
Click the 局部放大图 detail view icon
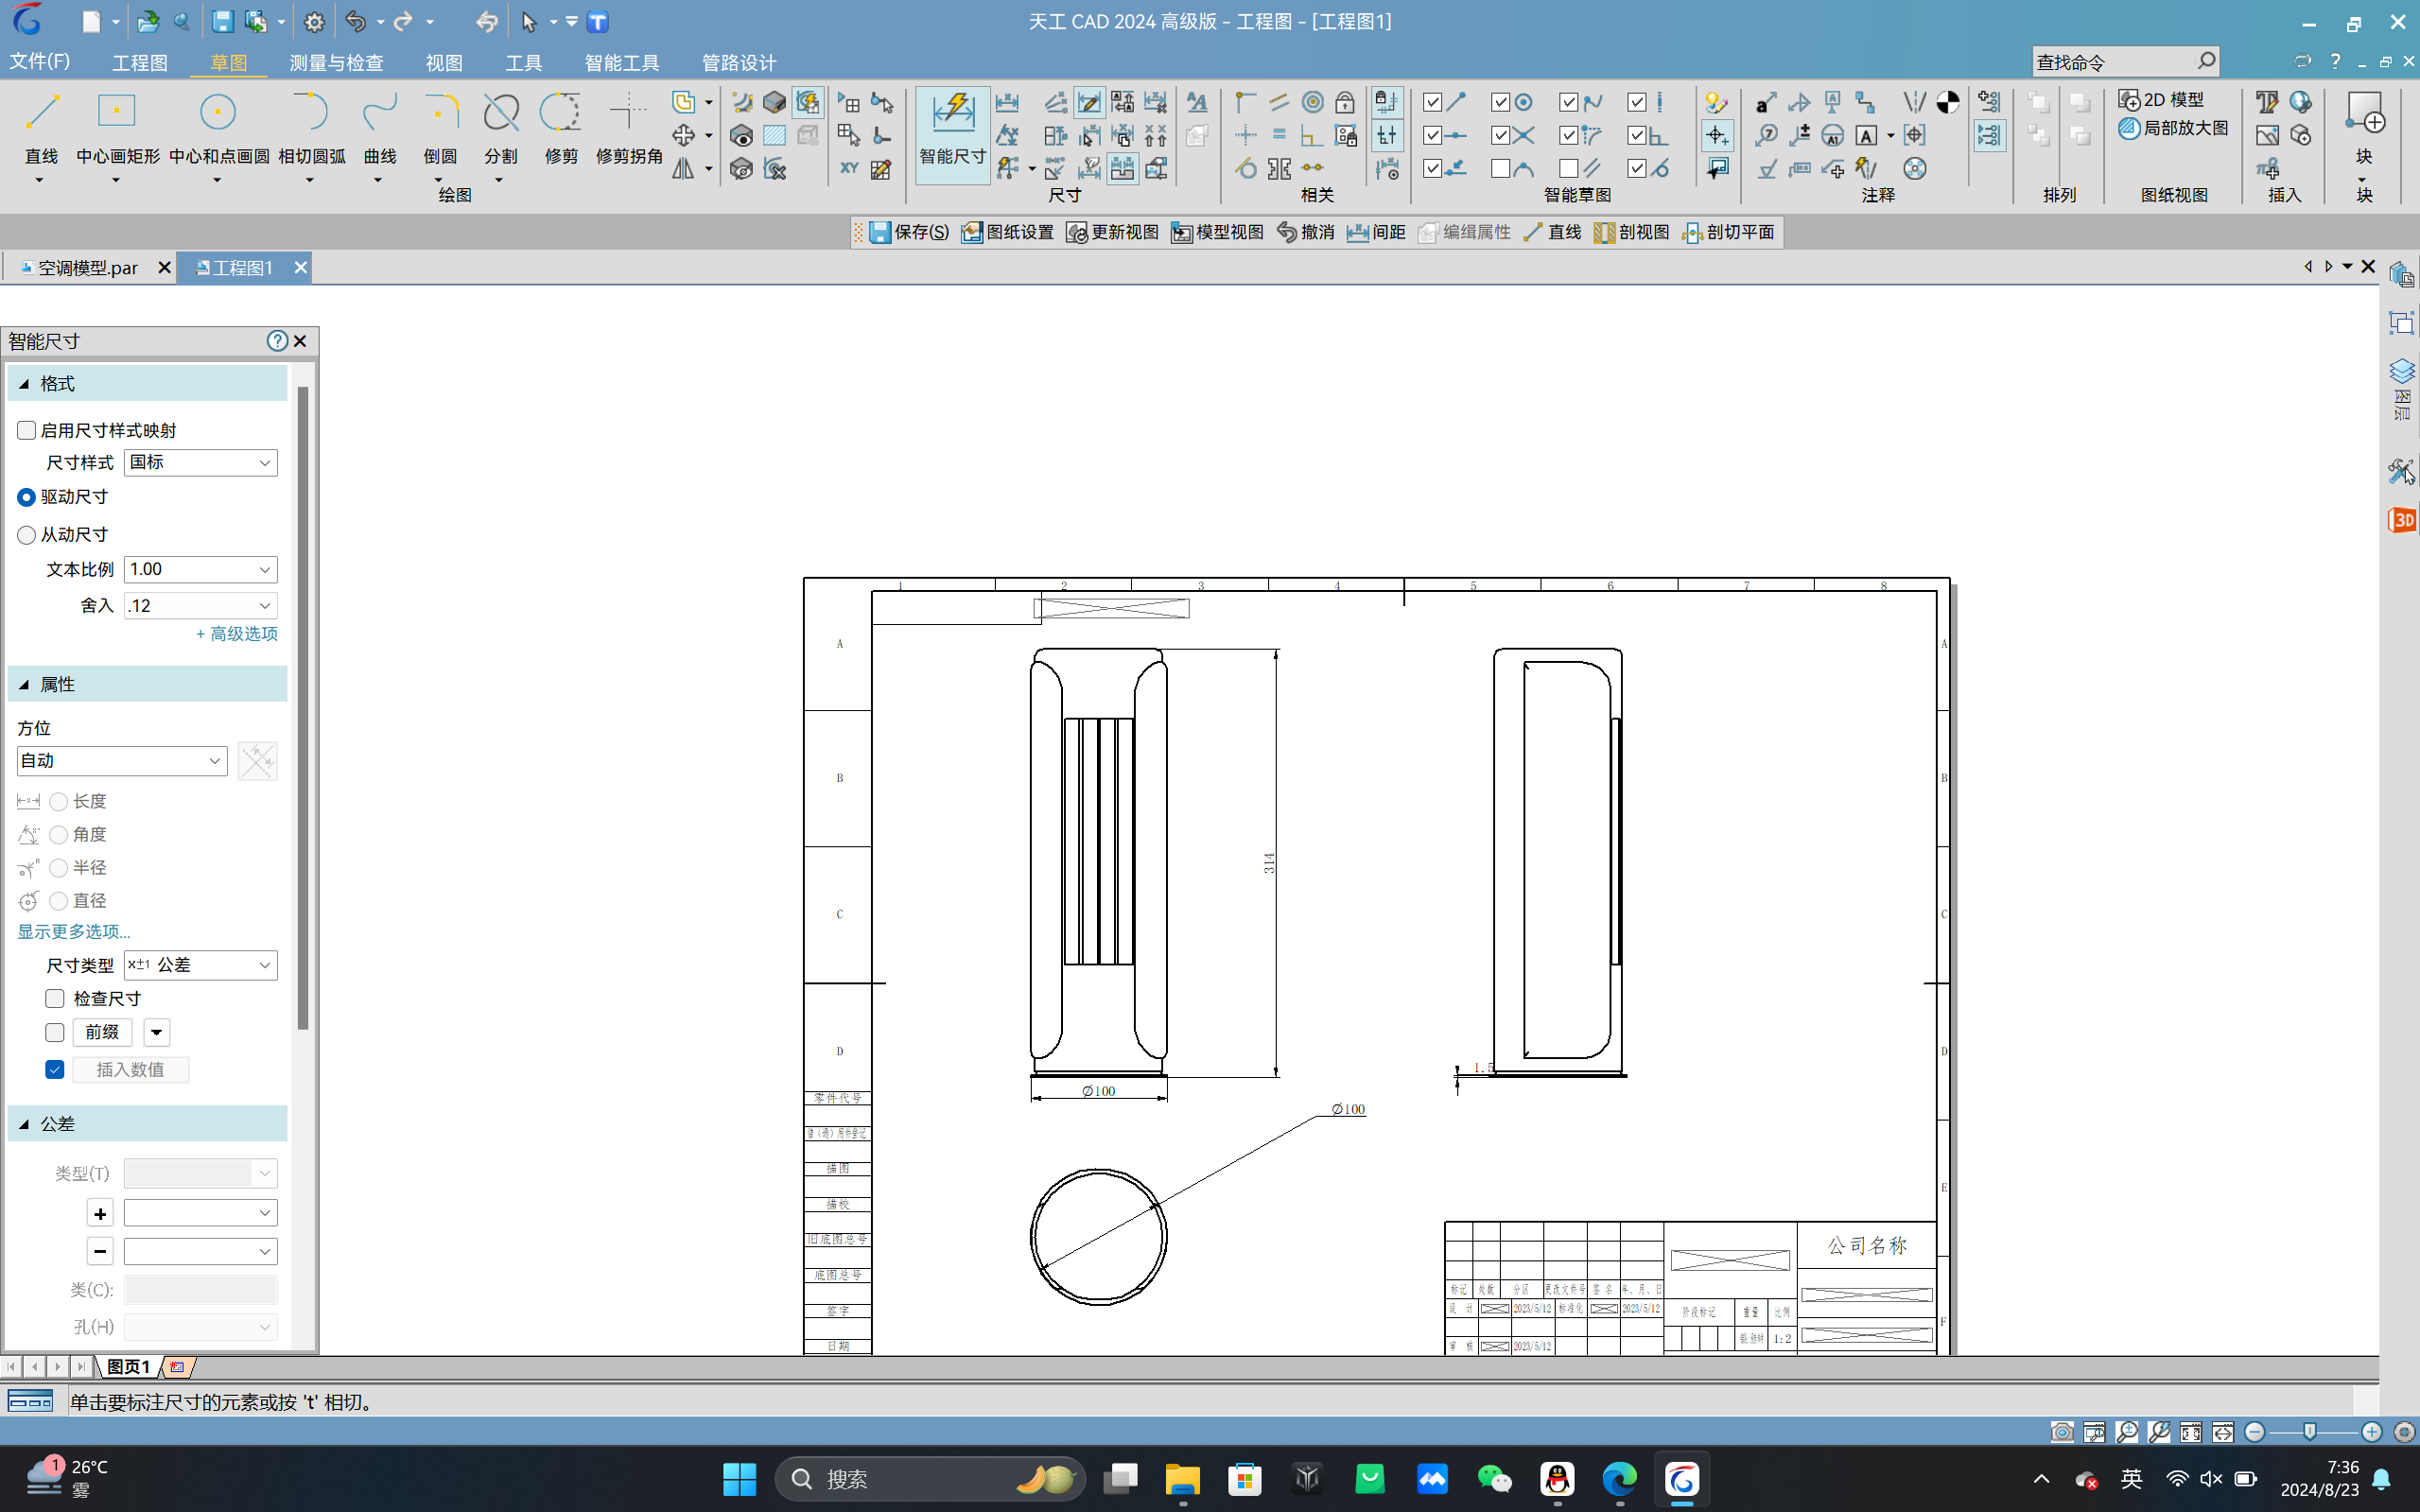tap(2174, 128)
